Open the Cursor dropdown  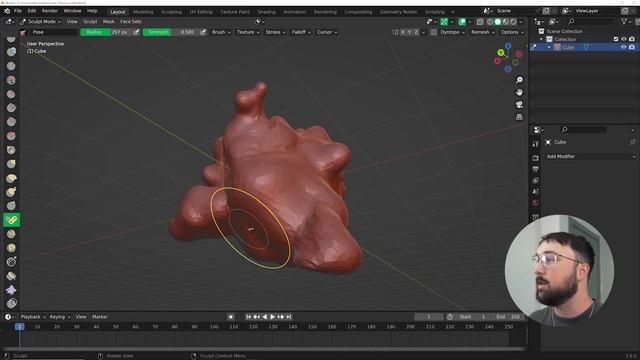pos(327,32)
